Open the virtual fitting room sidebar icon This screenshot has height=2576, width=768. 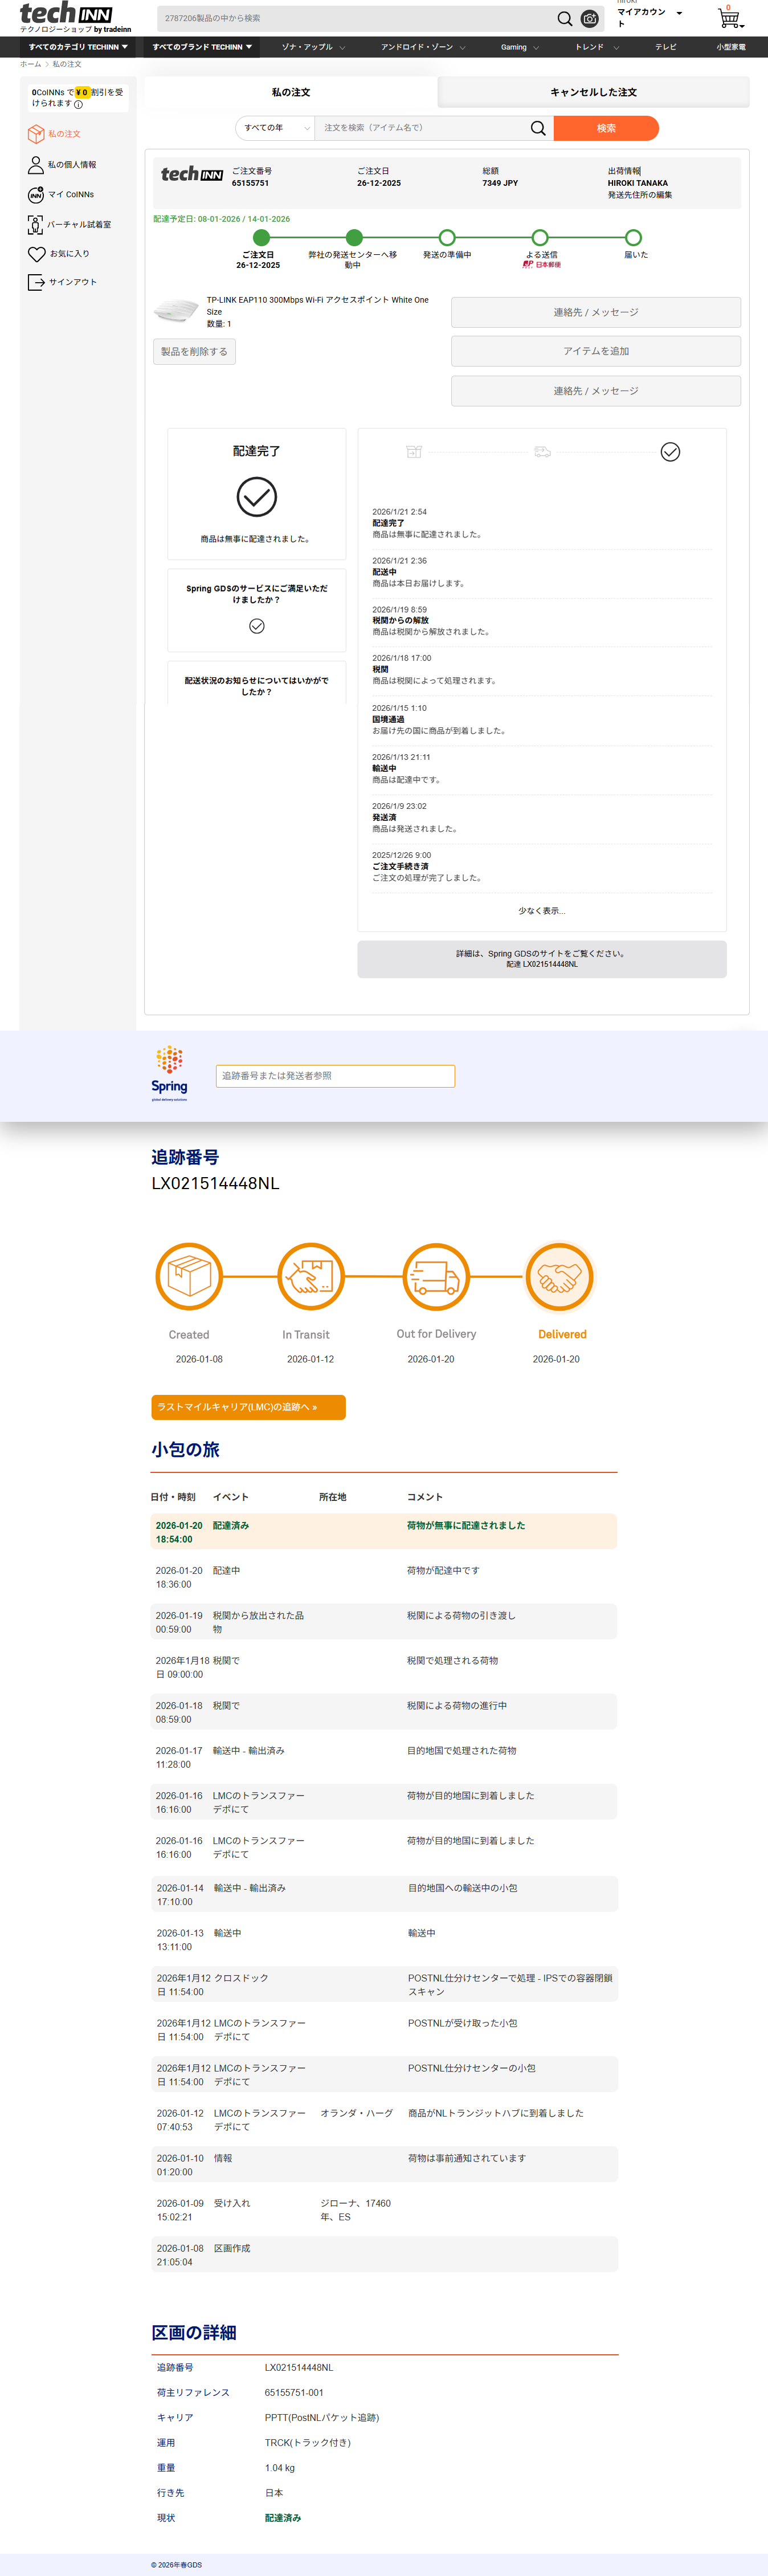pos(36,225)
